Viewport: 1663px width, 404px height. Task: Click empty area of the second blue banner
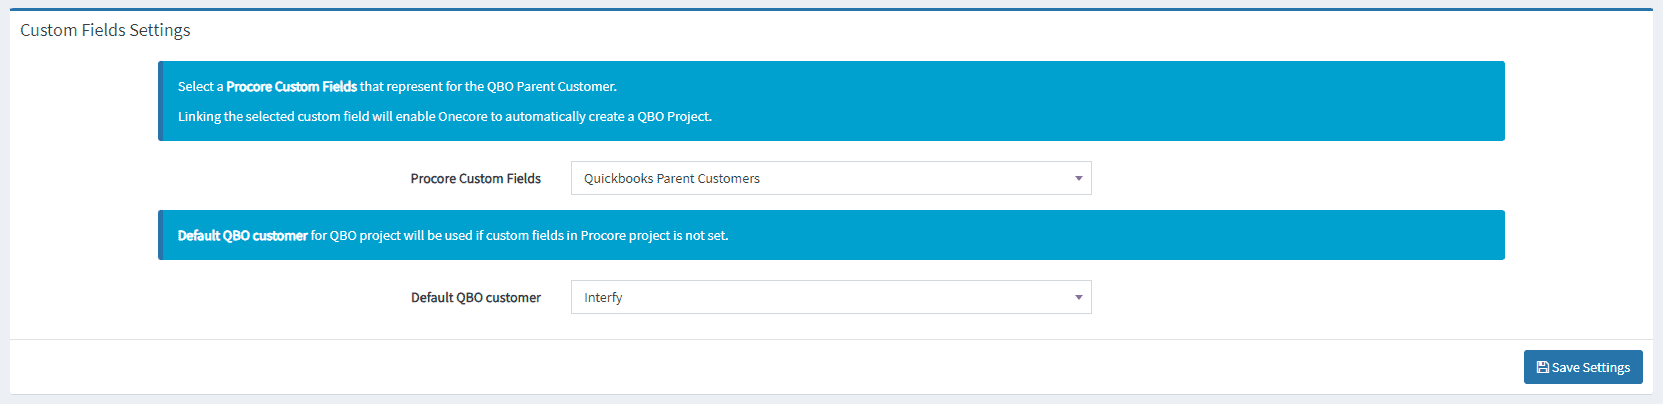click(1100, 235)
